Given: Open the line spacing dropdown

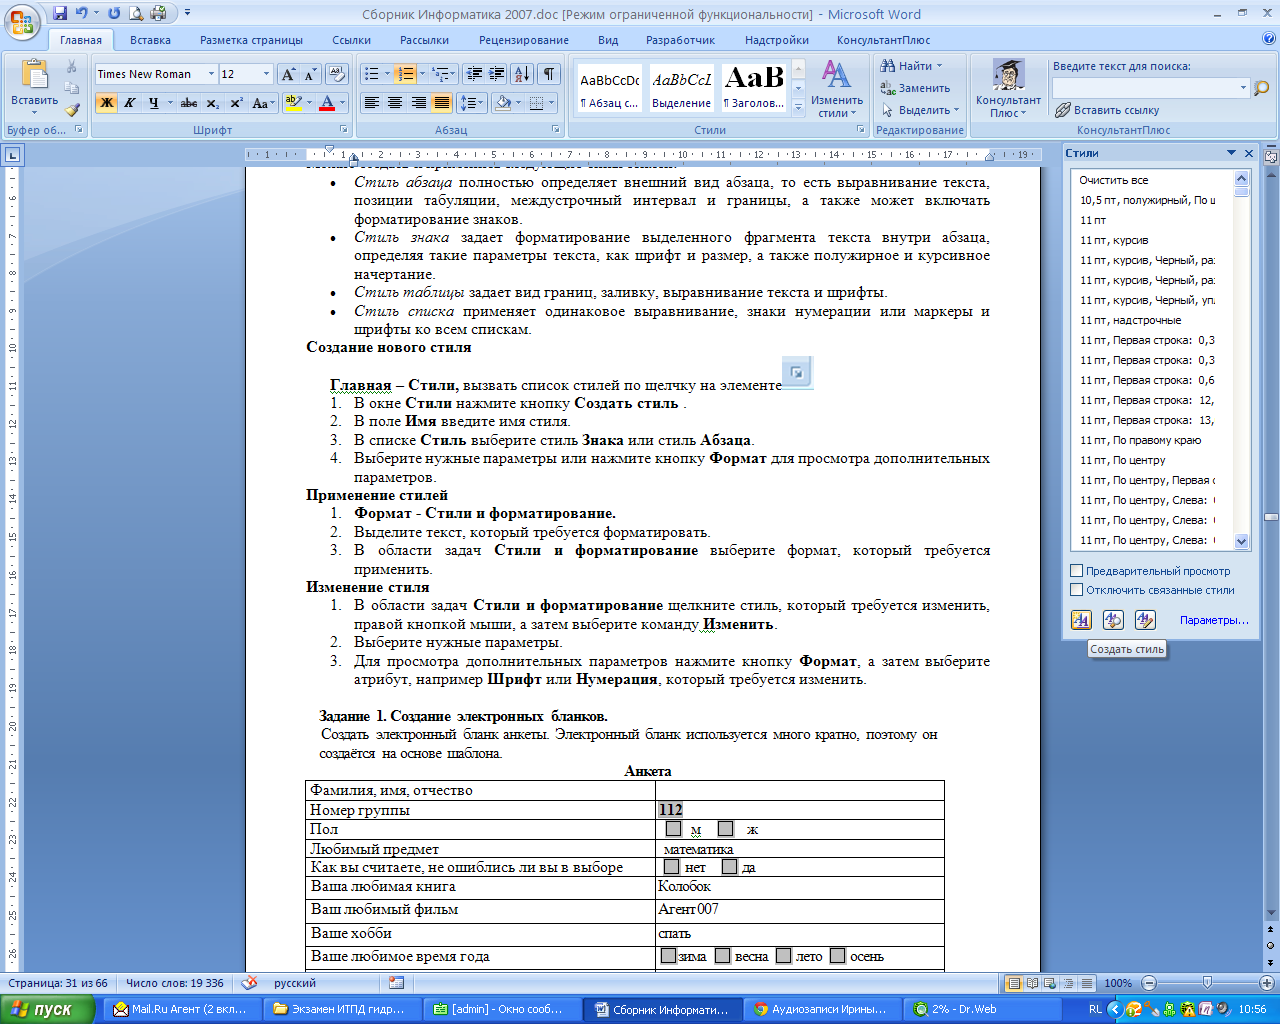Looking at the screenshot, I should coord(474,103).
